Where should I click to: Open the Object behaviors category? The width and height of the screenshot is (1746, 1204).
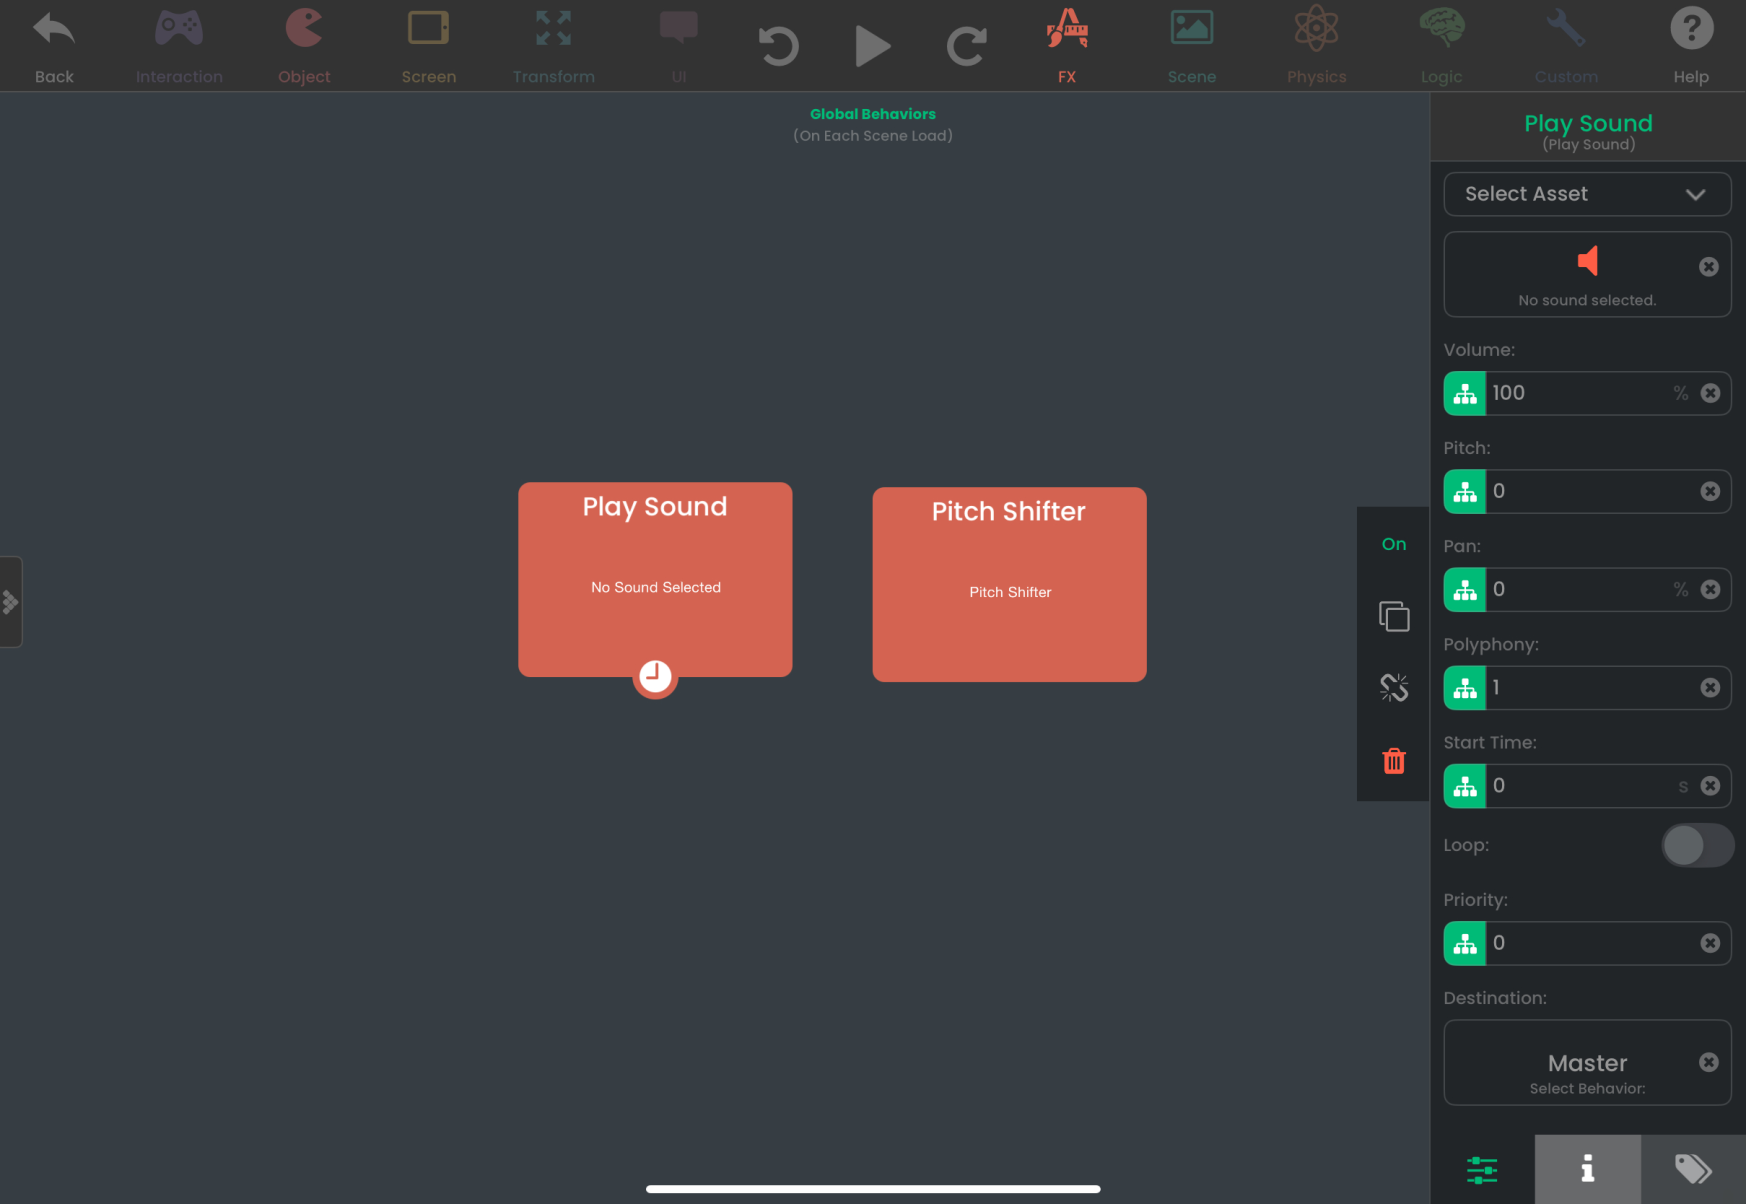pos(304,45)
